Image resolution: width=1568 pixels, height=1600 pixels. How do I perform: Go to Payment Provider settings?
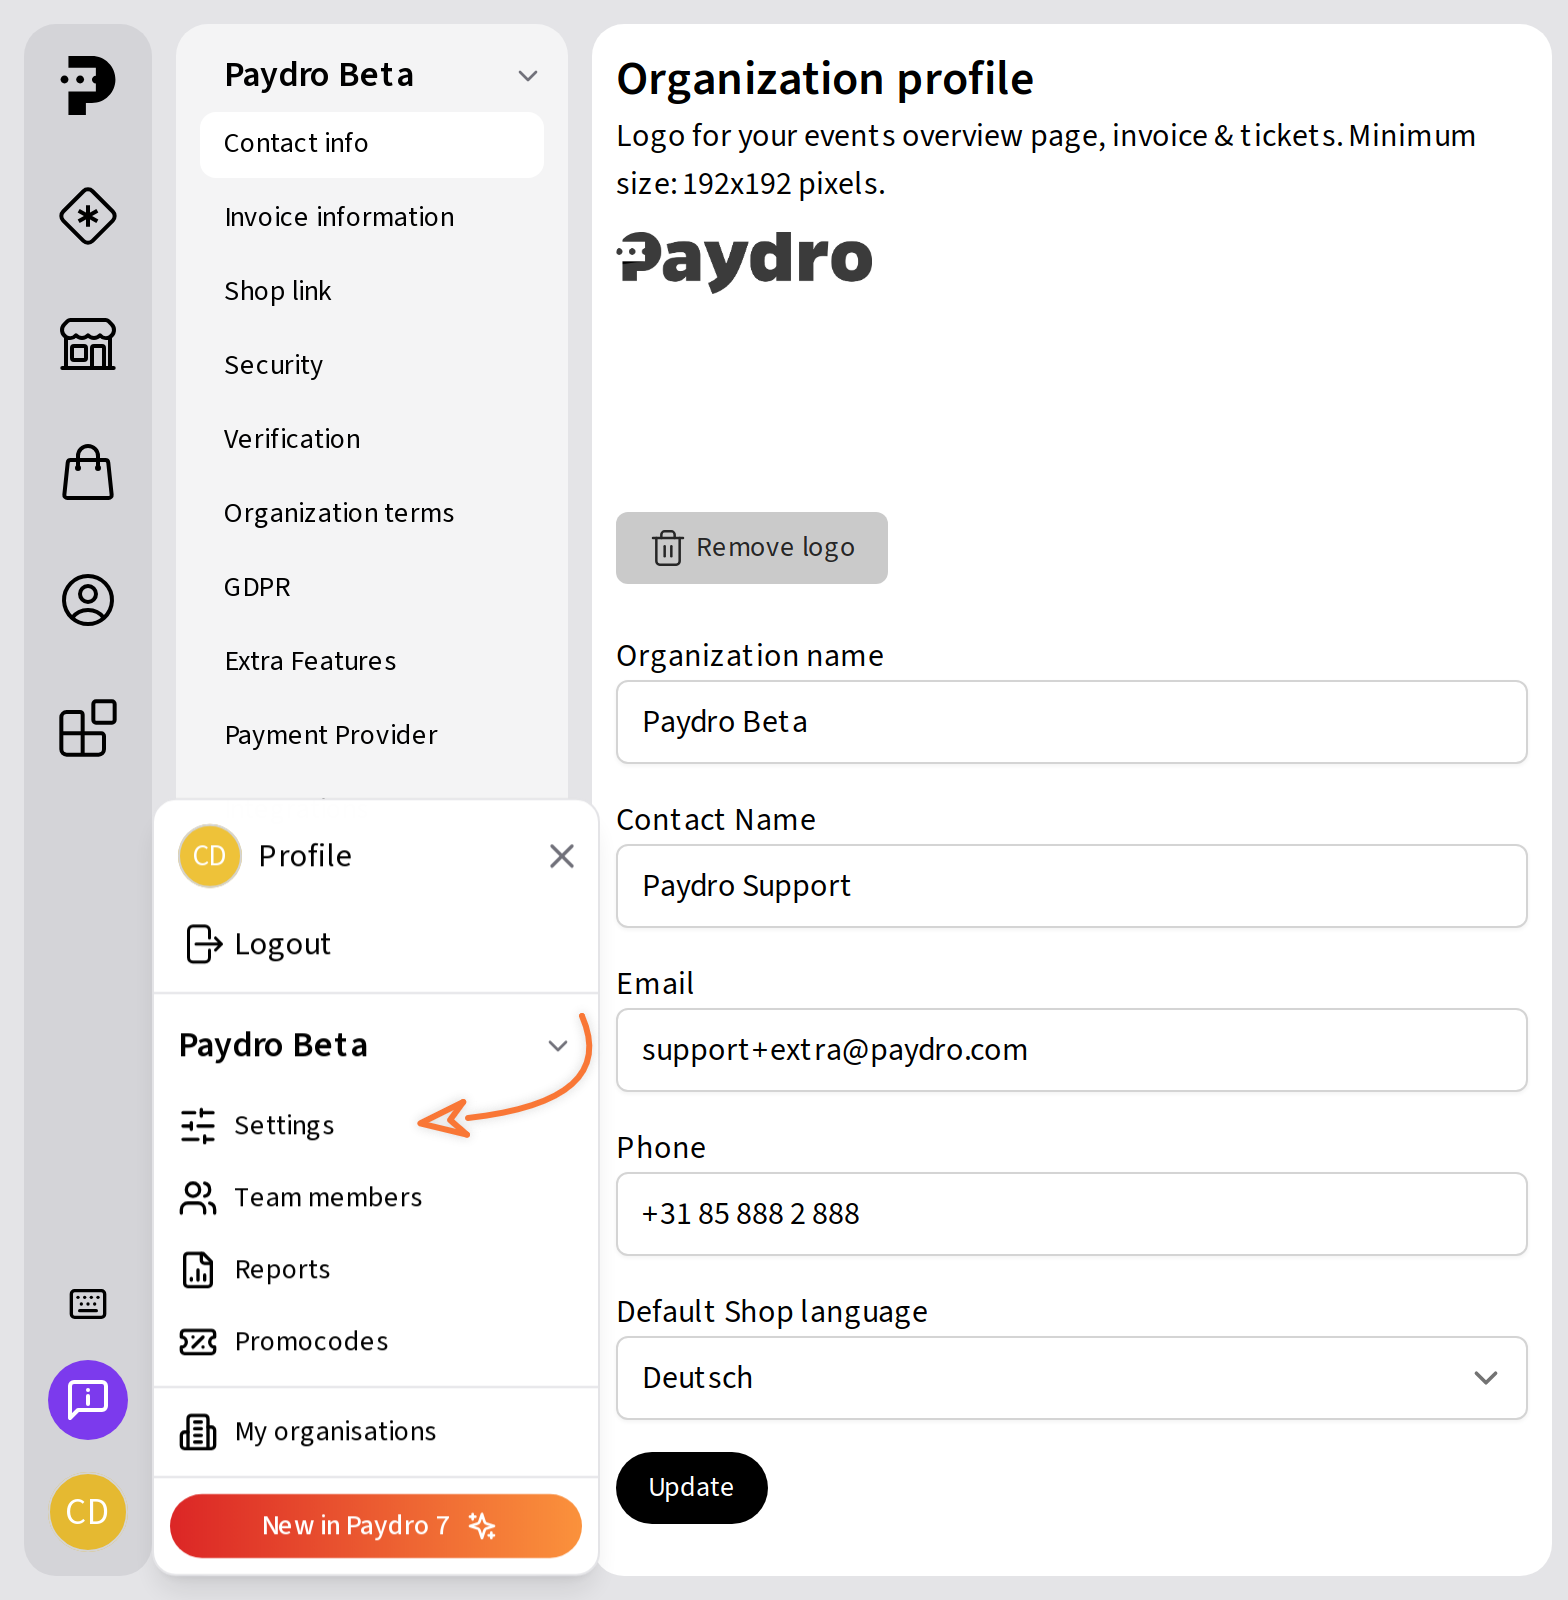[x=331, y=735]
